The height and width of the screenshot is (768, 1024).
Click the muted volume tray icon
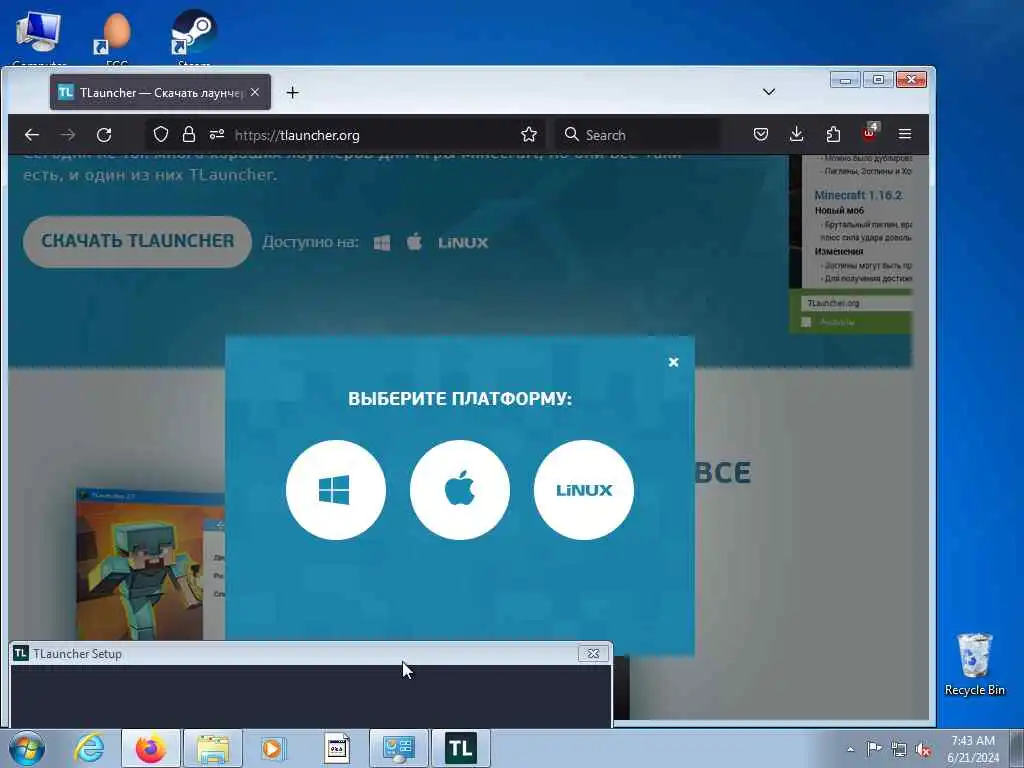(x=923, y=750)
